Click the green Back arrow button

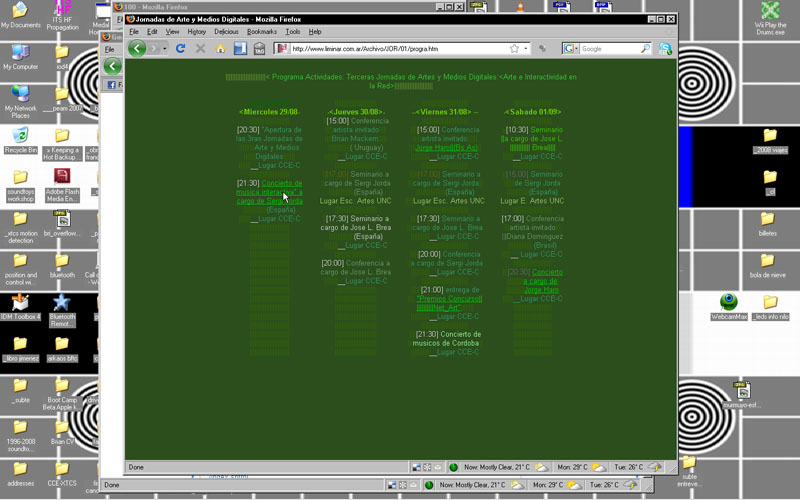(x=138, y=48)
